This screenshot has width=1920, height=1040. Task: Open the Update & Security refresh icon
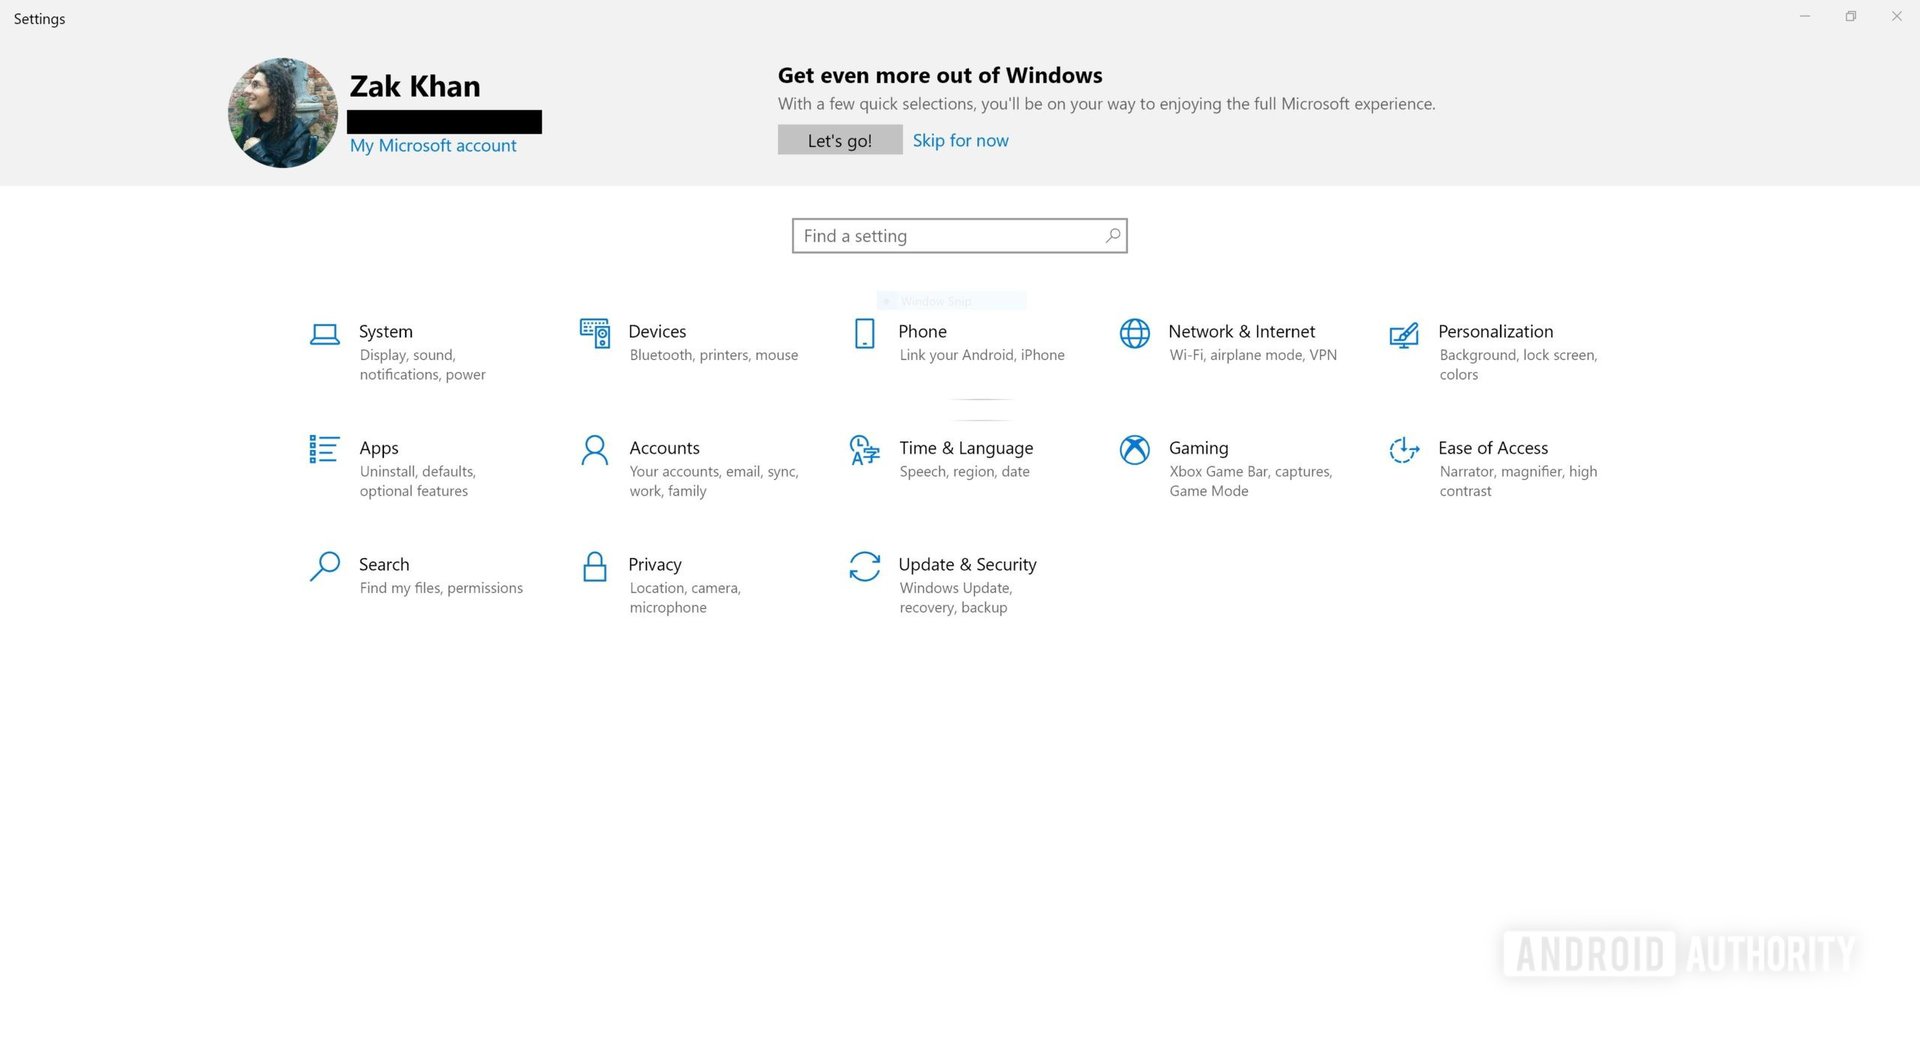pyautogui.click(x=864, y=566)
